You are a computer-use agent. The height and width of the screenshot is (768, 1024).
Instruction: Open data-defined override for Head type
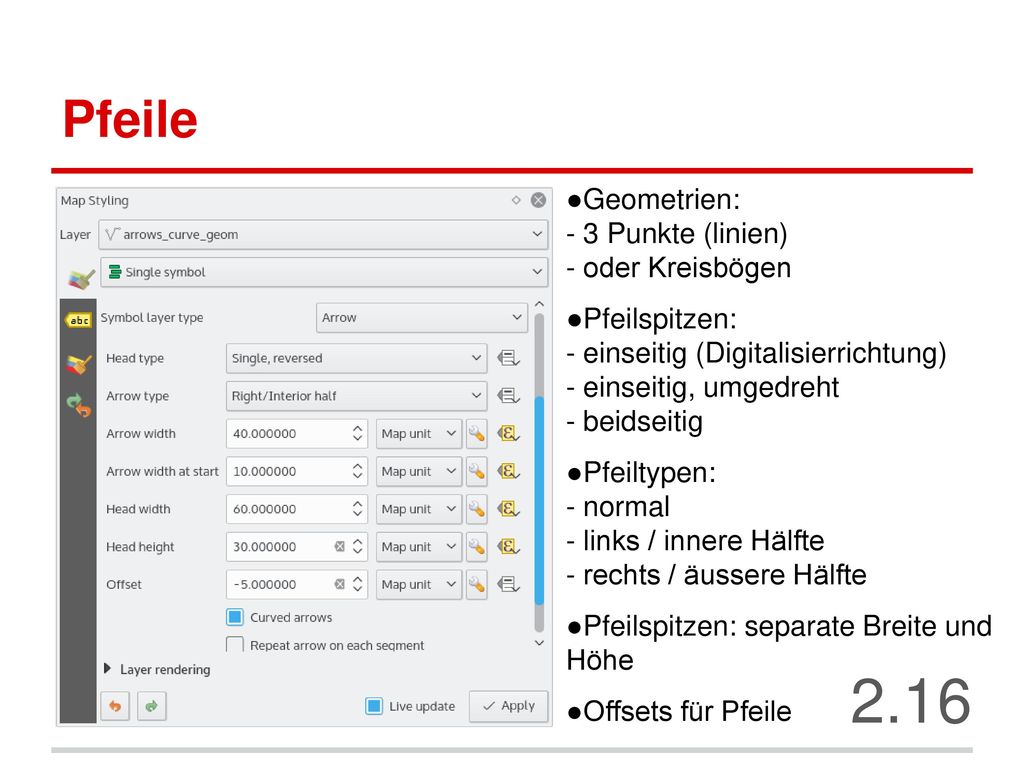(507, 358)
